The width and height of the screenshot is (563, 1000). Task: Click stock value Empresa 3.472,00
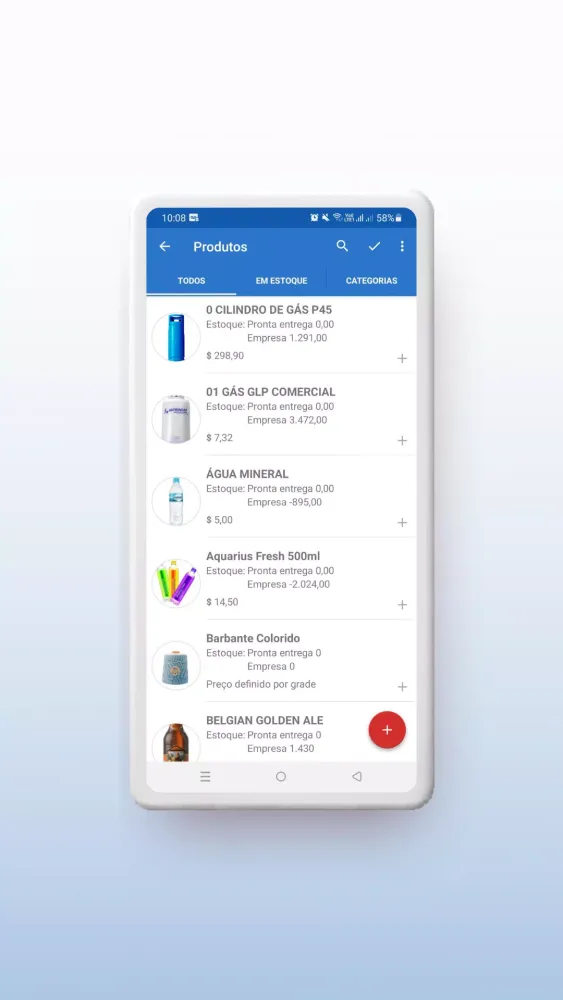(x=287, y=420)
